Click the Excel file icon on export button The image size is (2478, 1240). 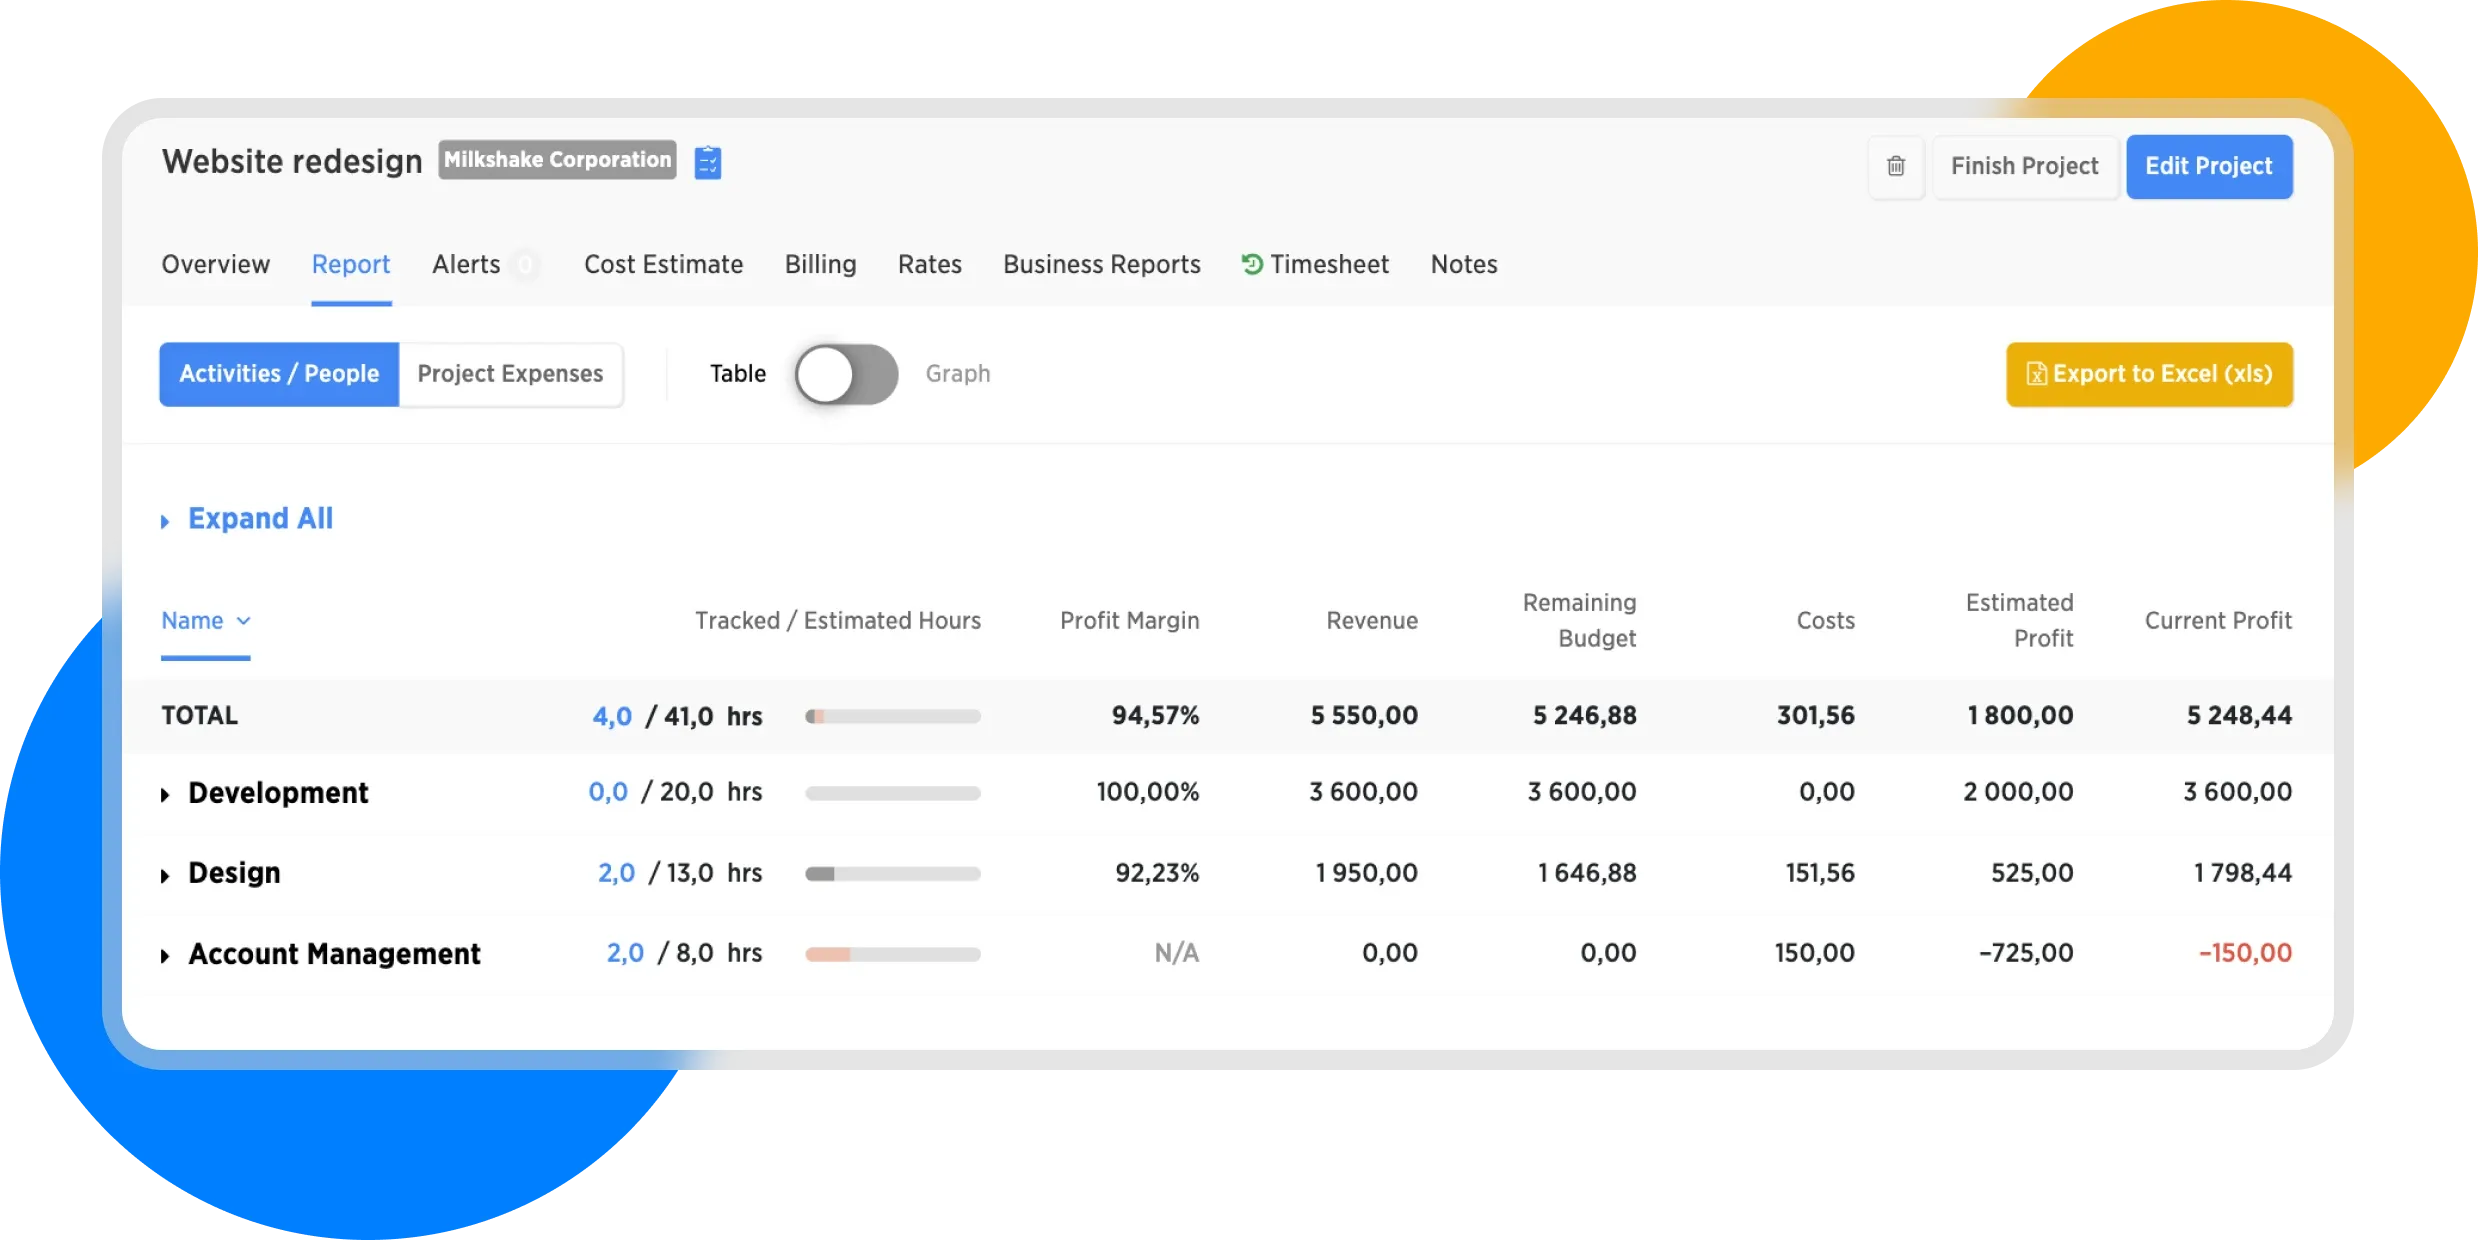point(2035,374)
